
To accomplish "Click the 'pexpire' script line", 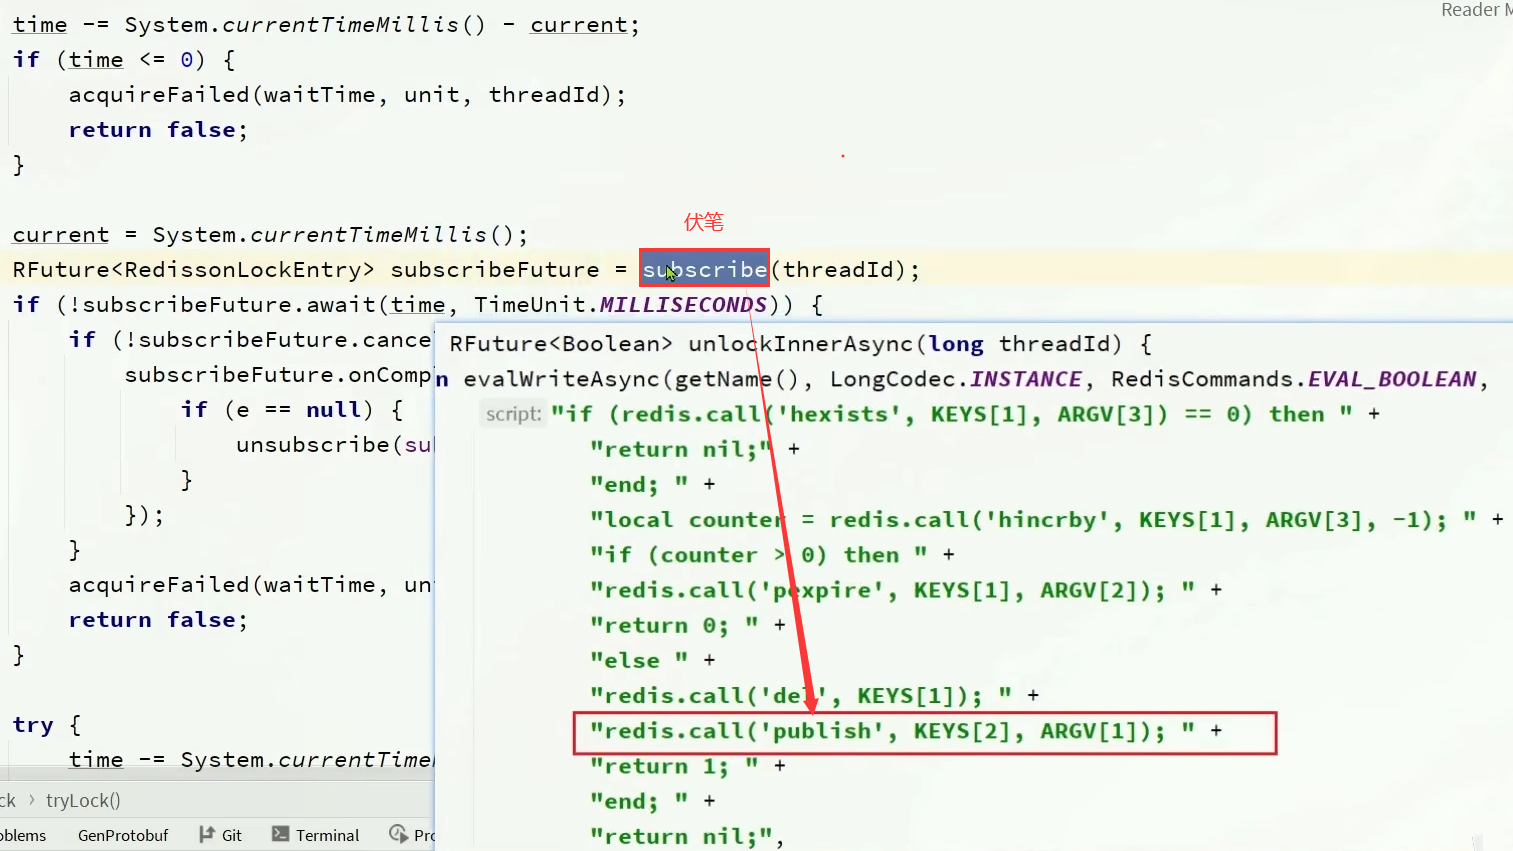I will point(906,590).
